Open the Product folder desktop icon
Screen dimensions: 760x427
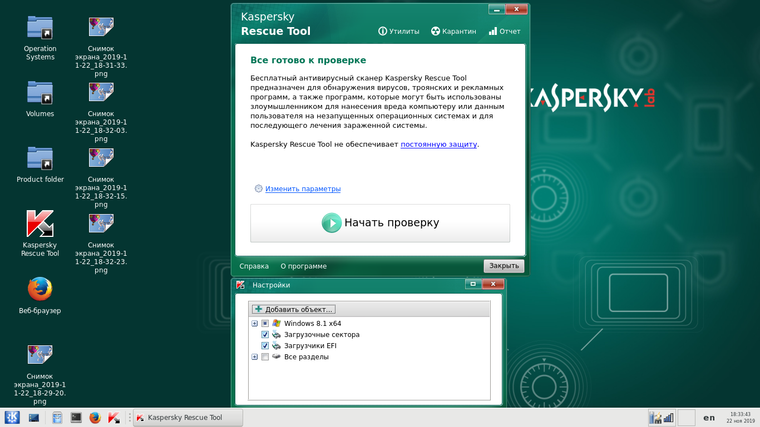[40, 164]
